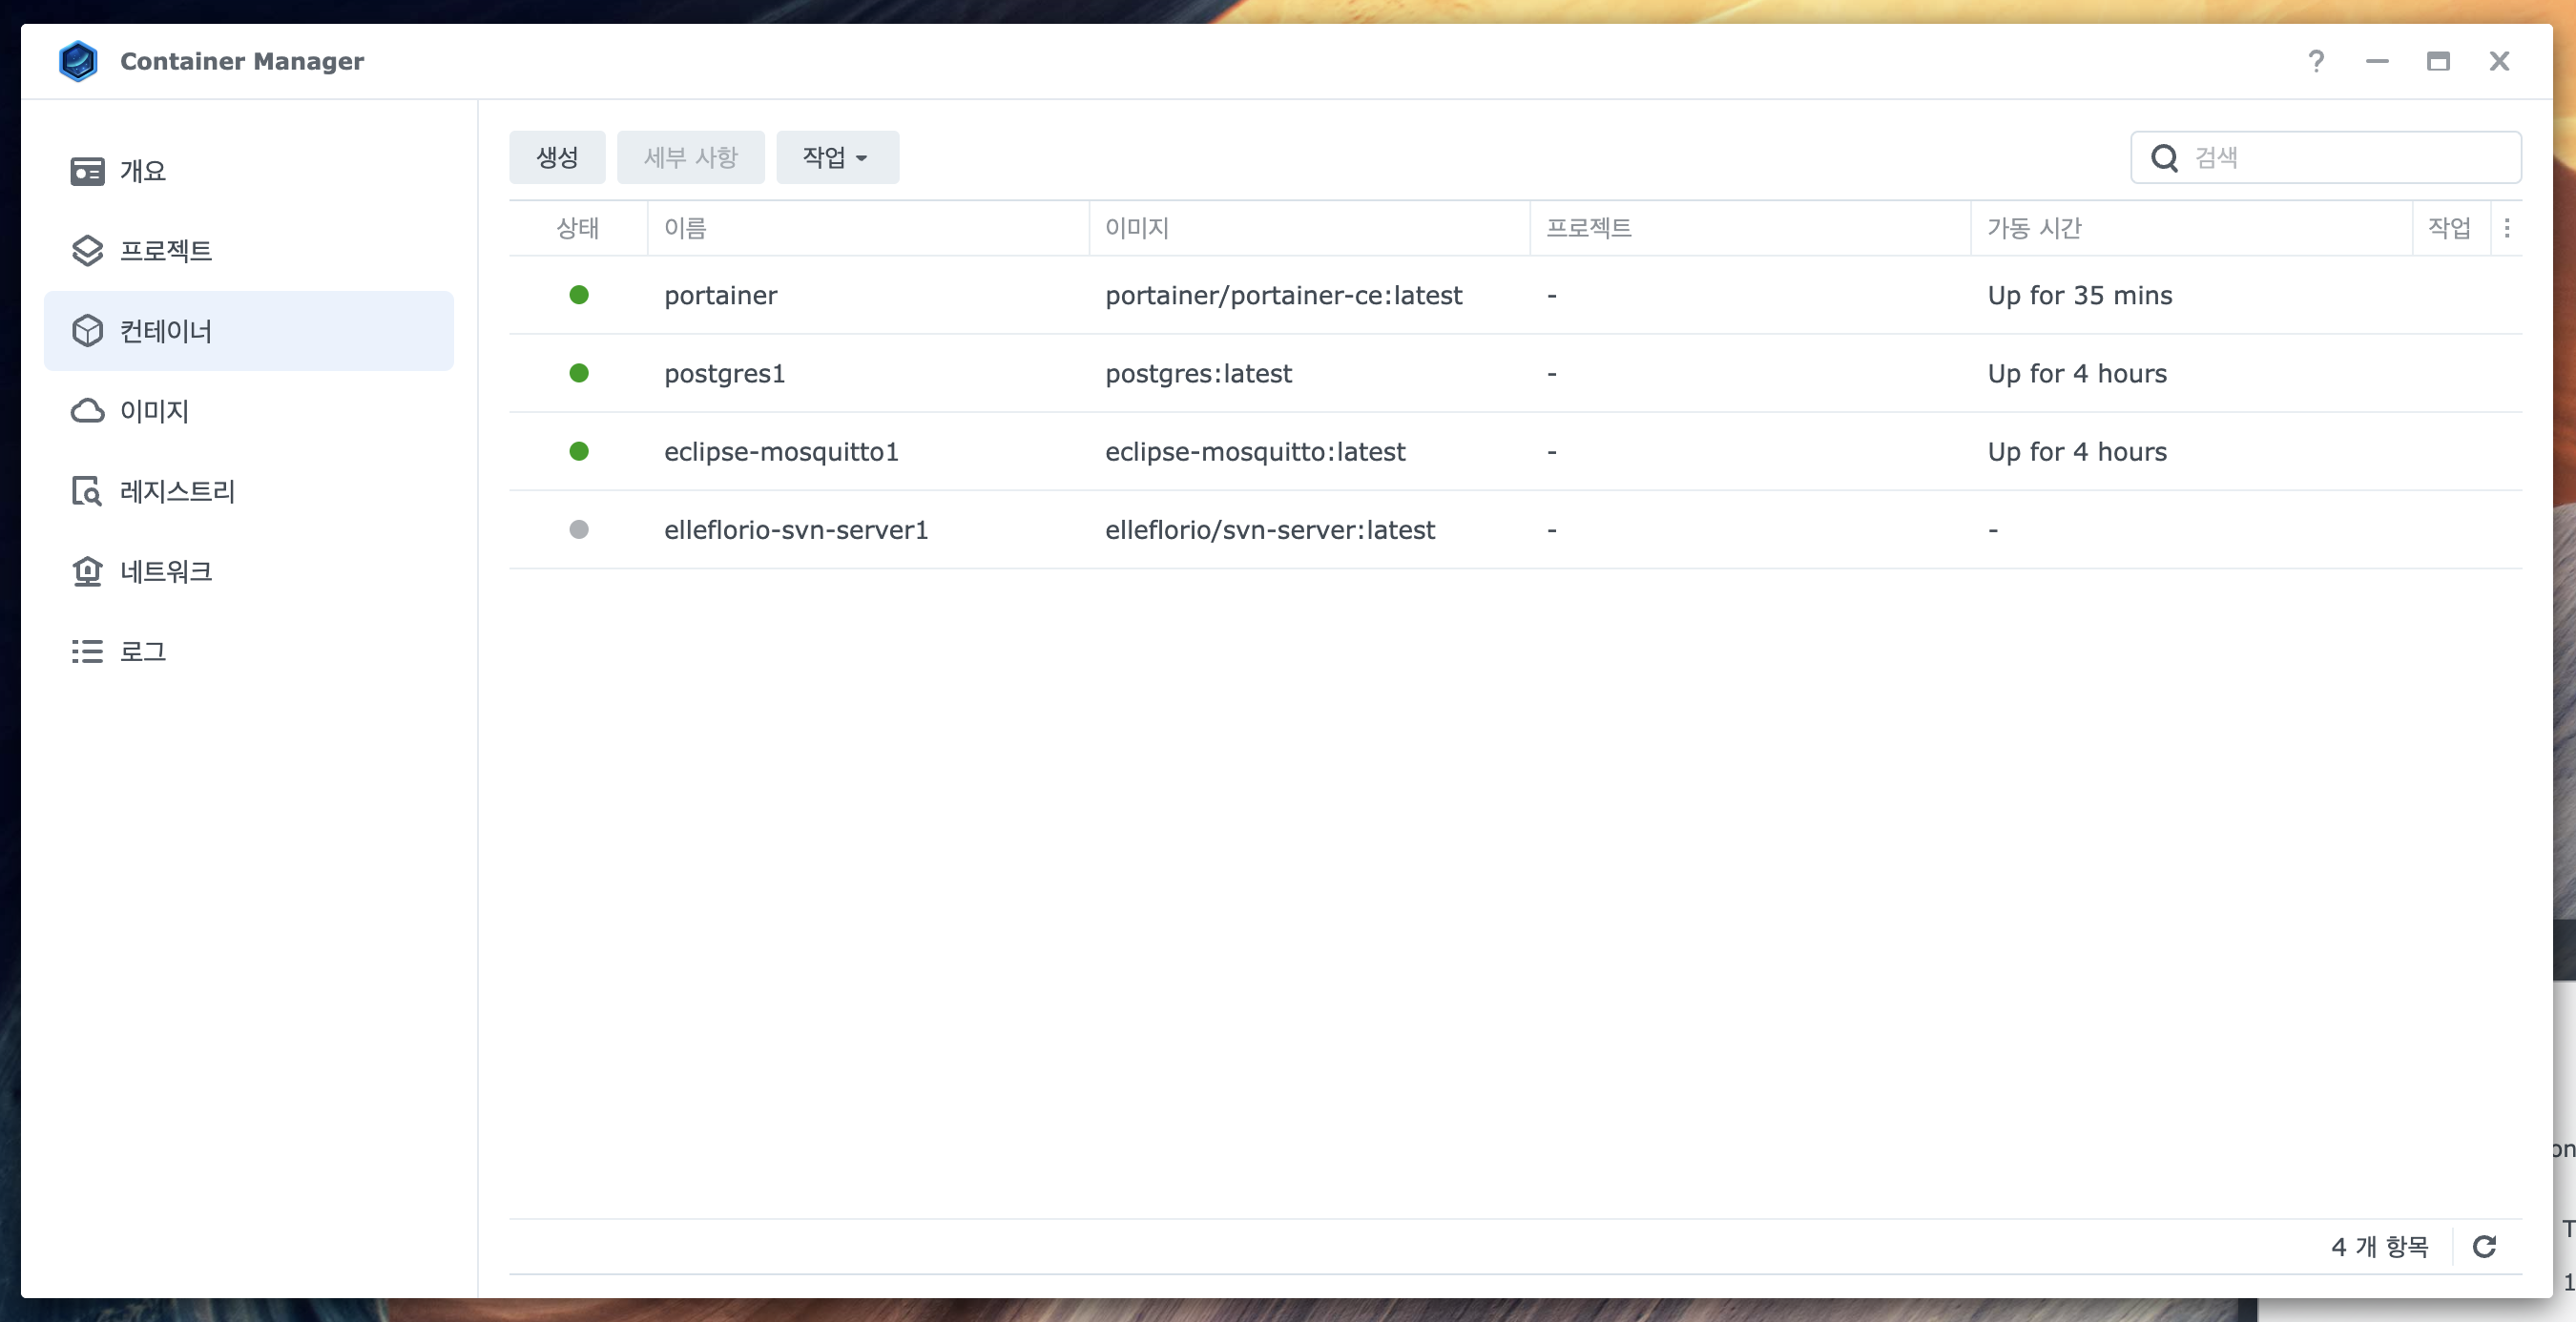This screenshot has height=1322, width=2576.
Task: Open the column options kebab menu
Action: tap(2507, 228)
